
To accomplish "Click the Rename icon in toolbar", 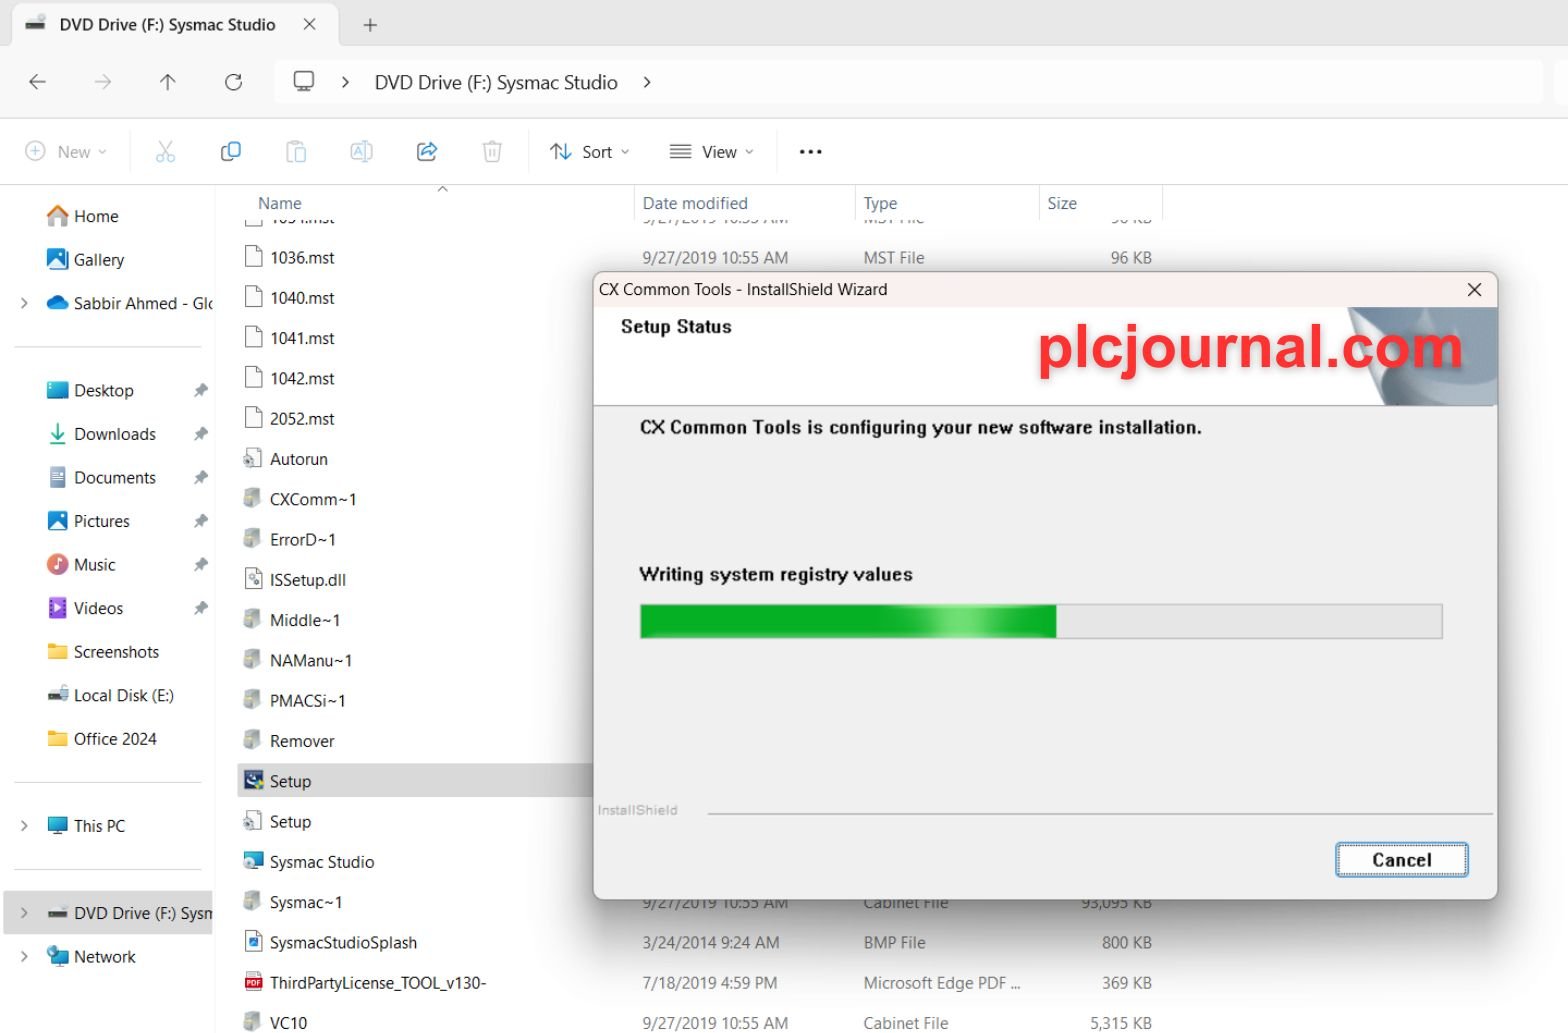I will (361, 152).
